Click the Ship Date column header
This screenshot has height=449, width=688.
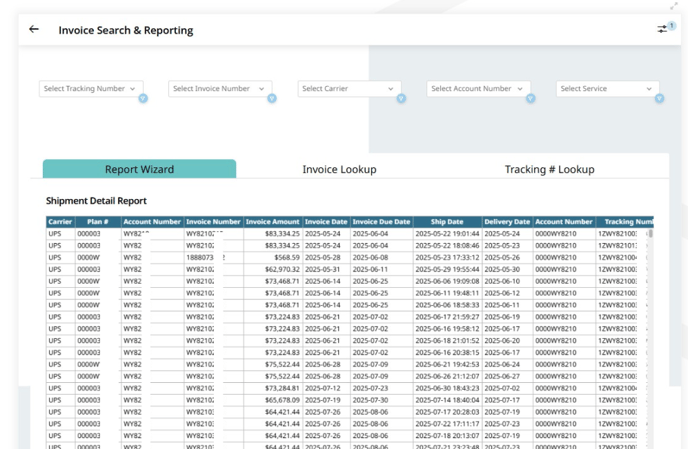click(x=447, y=222)
